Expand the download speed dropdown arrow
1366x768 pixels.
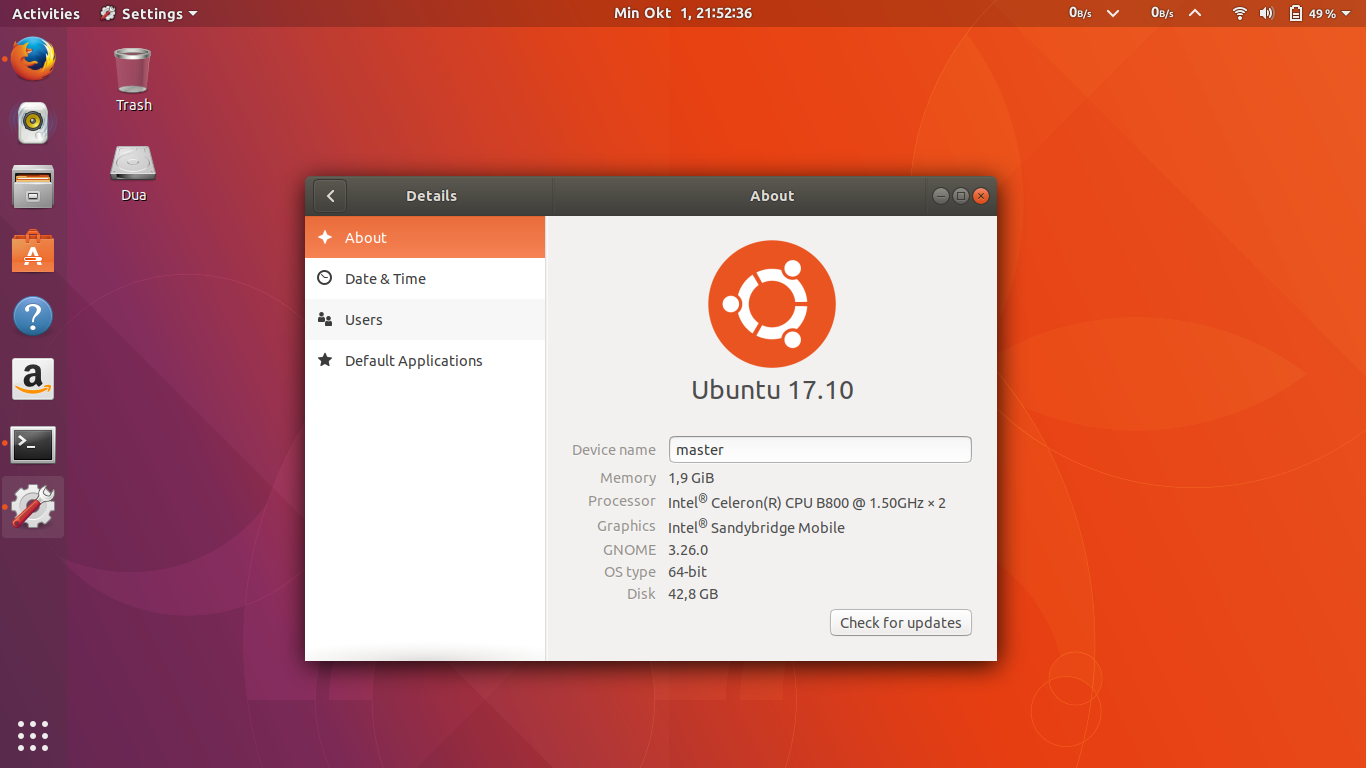1113,13
